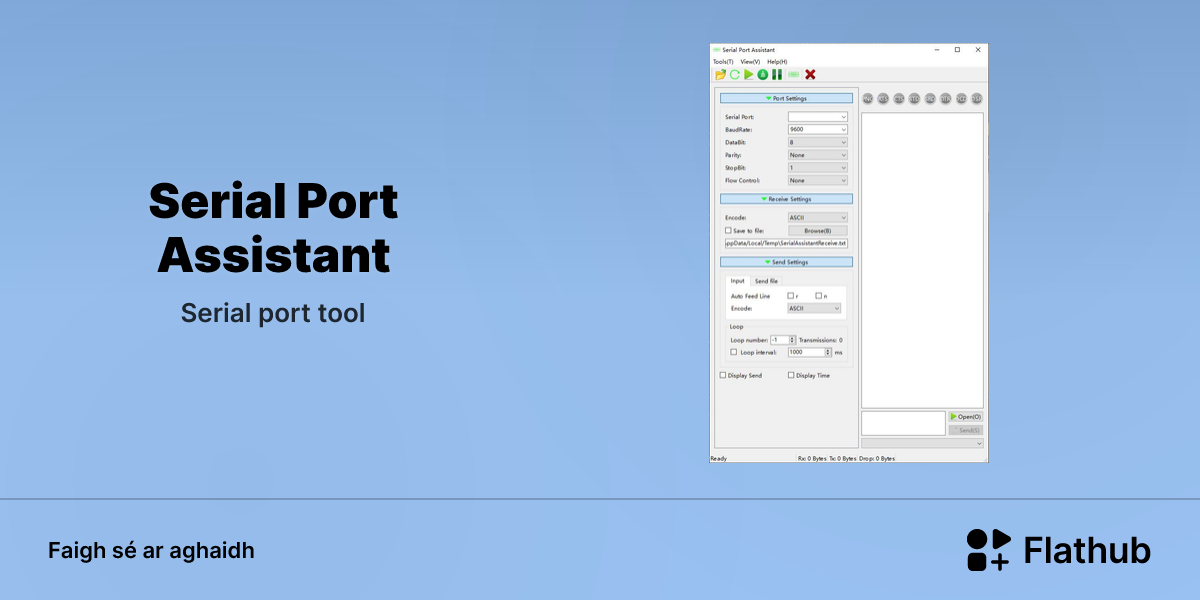1200x600 pixels.
Task: Click the Serial Port Assistant title bar icon
Action: pos(716,50)
